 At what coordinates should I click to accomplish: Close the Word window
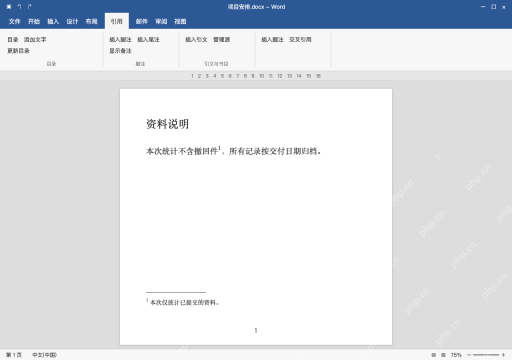504,7
